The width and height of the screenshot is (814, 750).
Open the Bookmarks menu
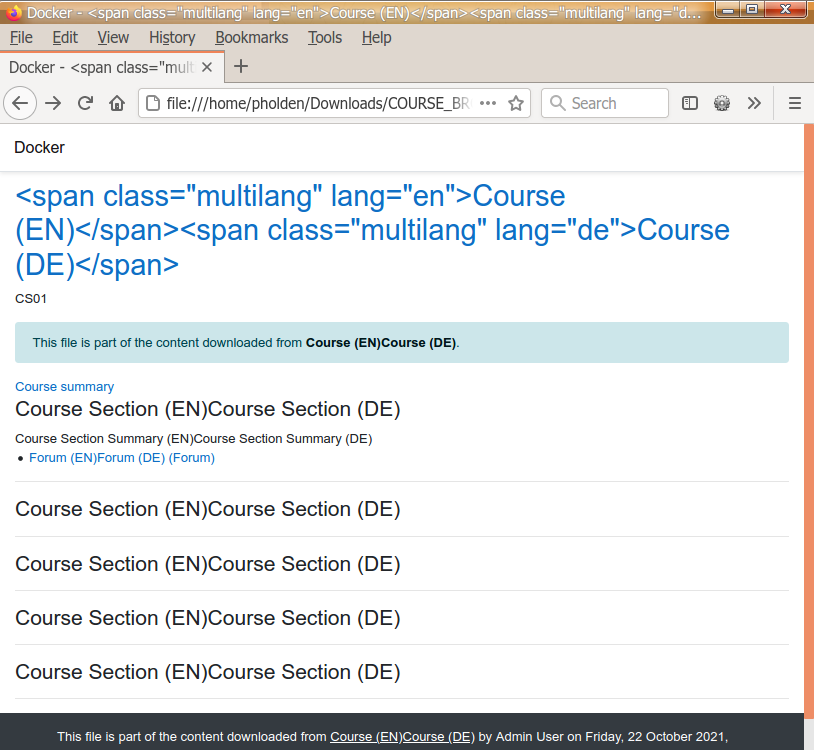252,37
